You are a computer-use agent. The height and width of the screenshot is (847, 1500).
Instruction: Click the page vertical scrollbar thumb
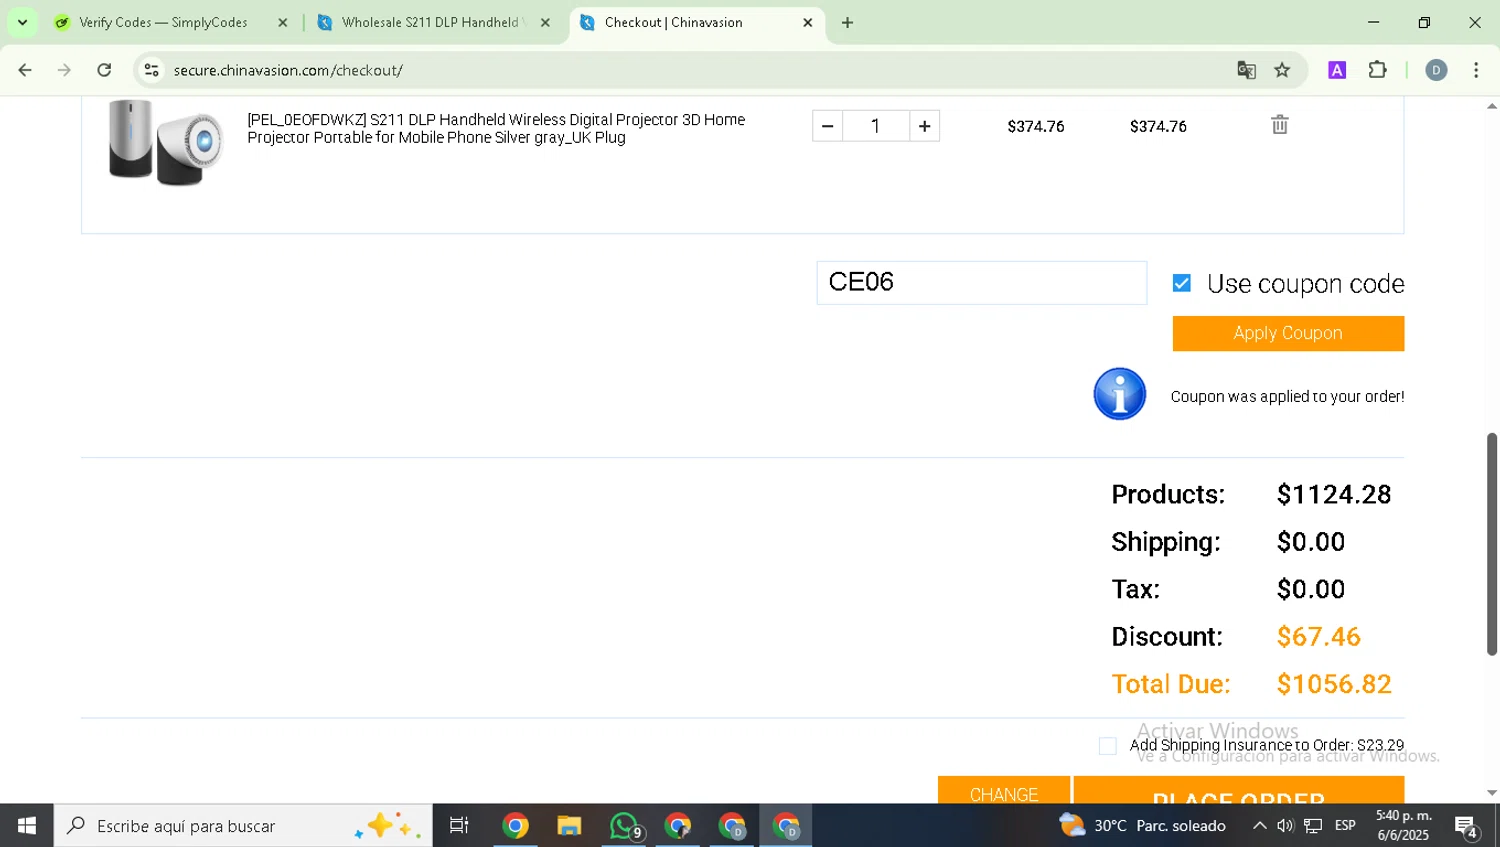(x=1492, y=544)
